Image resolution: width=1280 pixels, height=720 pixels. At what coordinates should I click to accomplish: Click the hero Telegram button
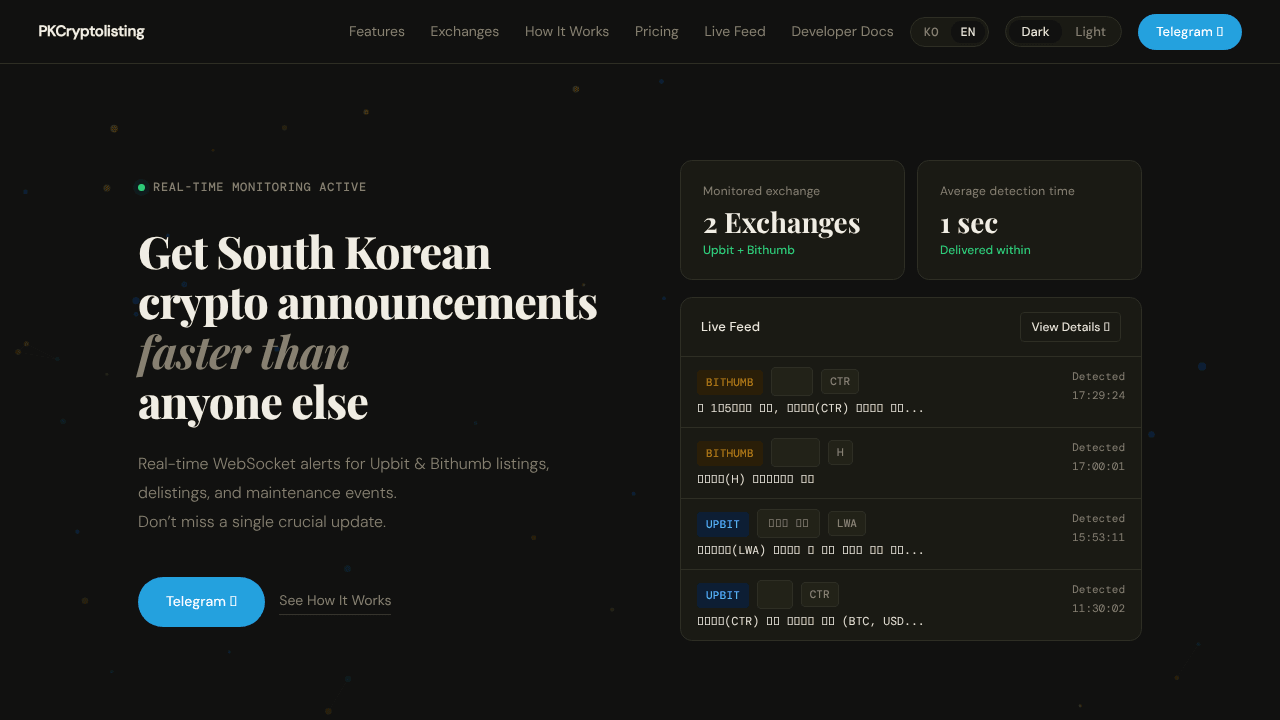pos(201,602)
